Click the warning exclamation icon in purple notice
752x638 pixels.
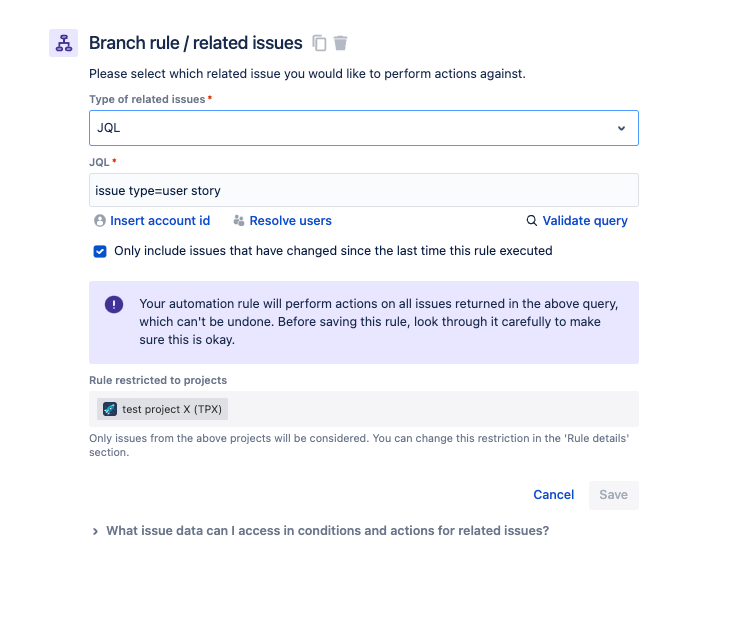click(114, 304)
